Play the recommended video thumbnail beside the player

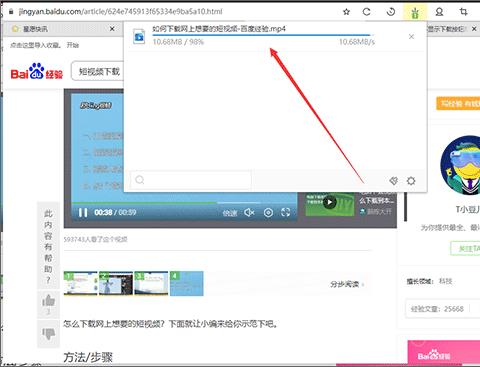[329, 202]
